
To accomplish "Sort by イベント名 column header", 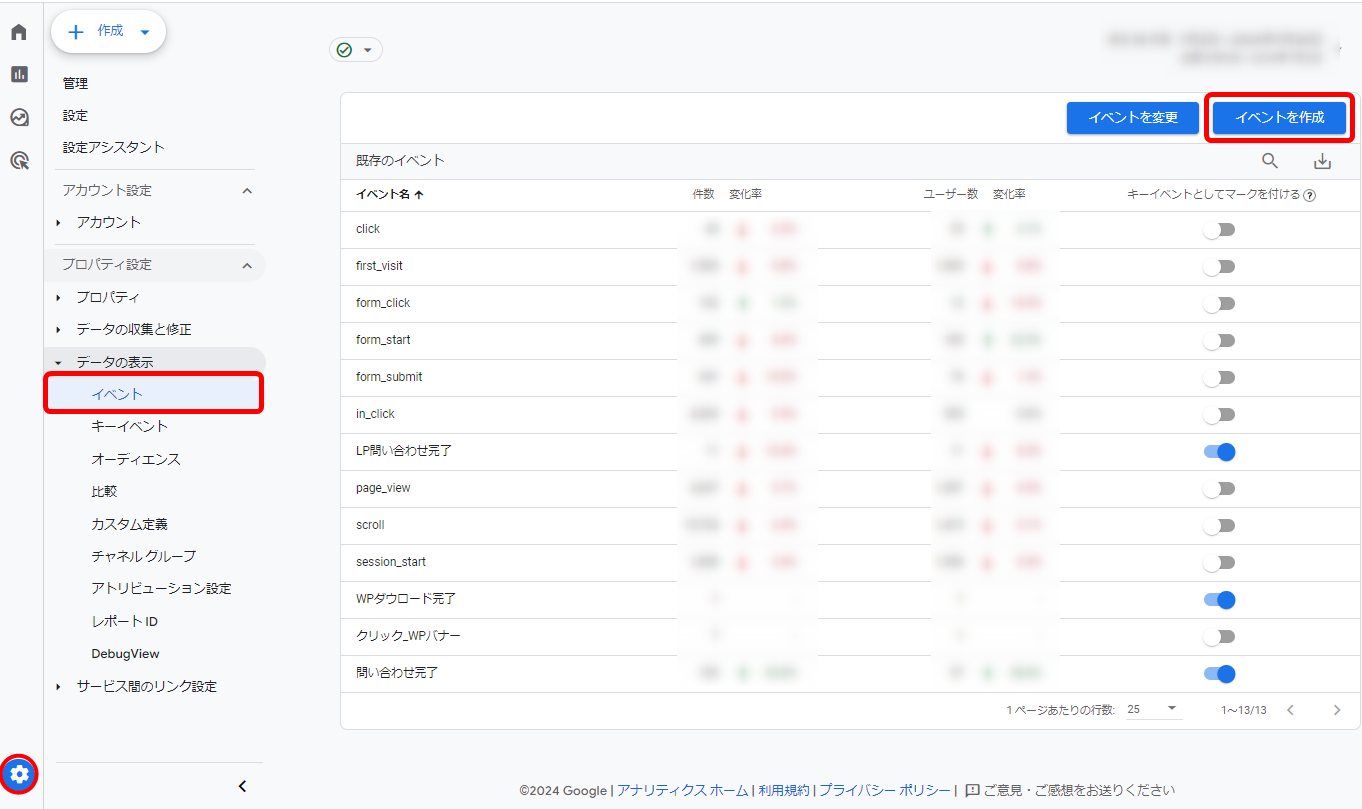I will pos(390,196).
